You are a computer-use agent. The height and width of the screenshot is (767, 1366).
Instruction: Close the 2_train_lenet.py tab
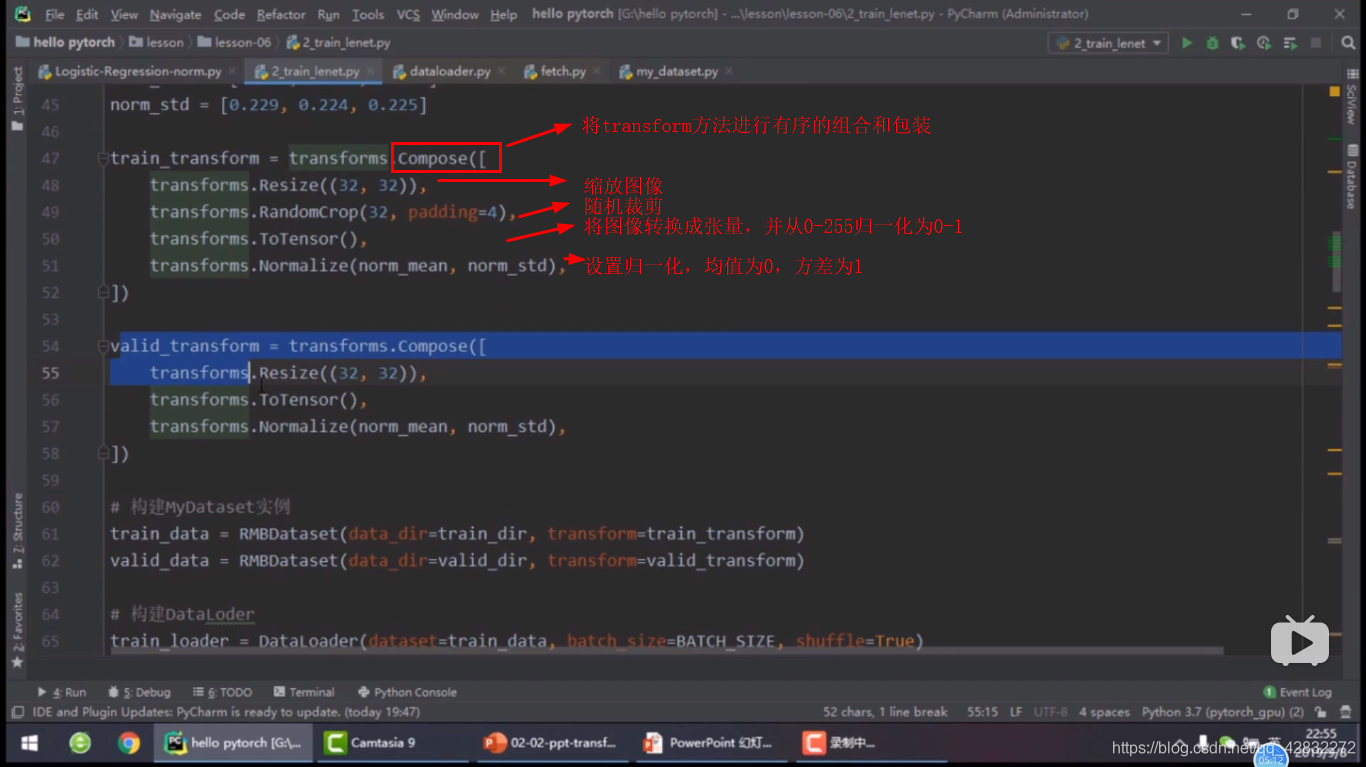pos(371,71)
